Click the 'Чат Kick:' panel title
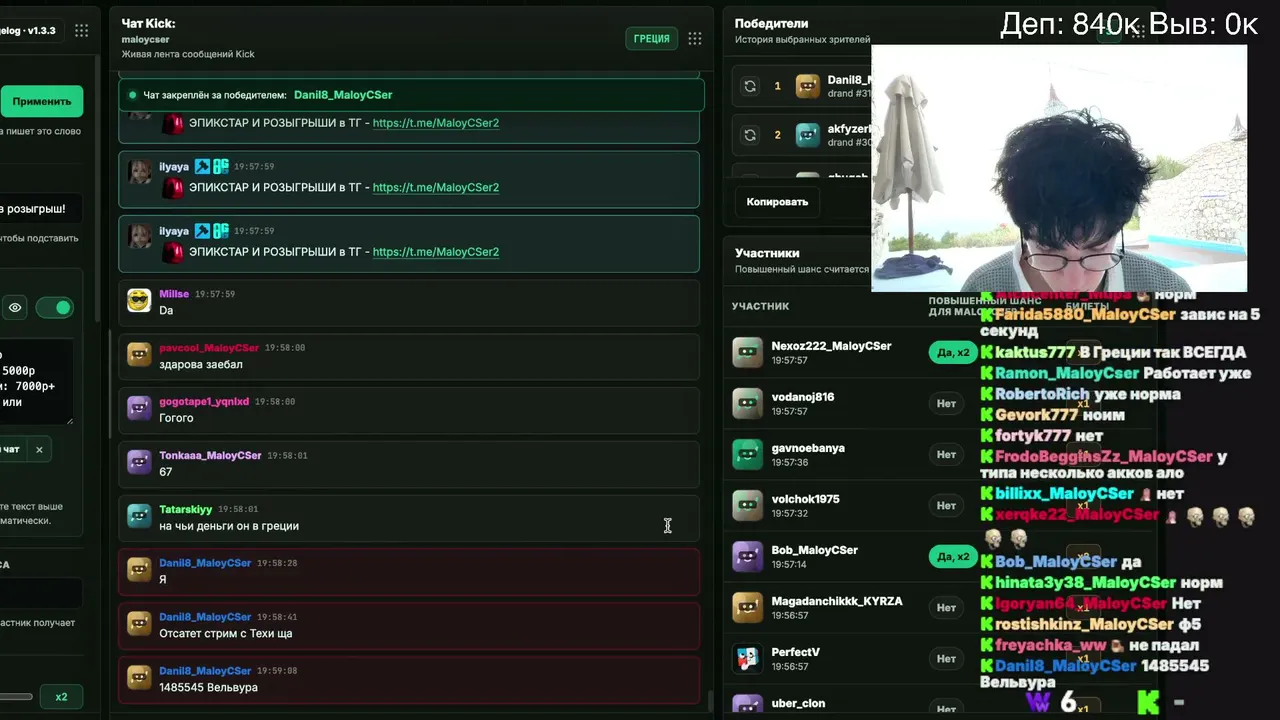Image resolution: width=1280 pixels, height=720 pixels. pos(148,23)
